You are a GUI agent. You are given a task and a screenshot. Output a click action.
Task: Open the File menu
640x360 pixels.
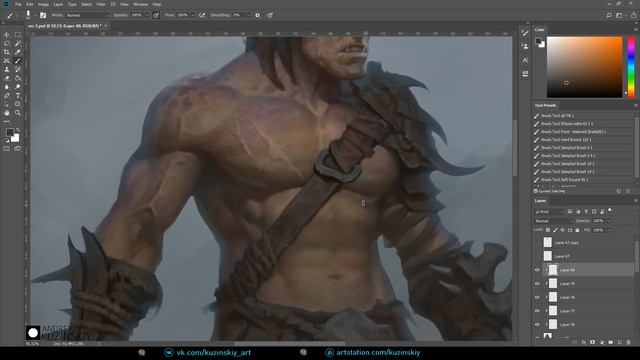click(x=18, y=4)
